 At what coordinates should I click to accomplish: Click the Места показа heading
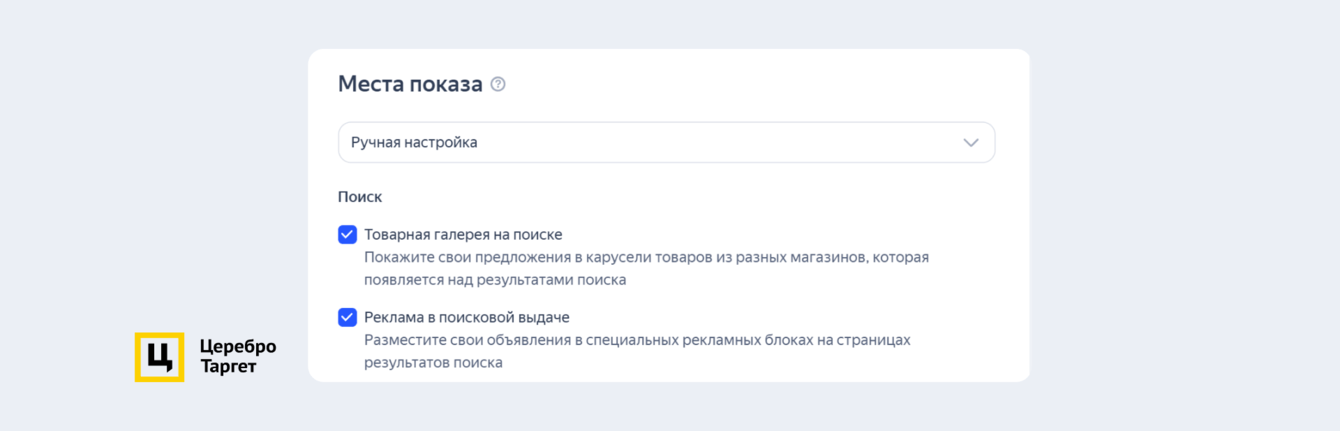pyautogui.click(x=410, y=84)
